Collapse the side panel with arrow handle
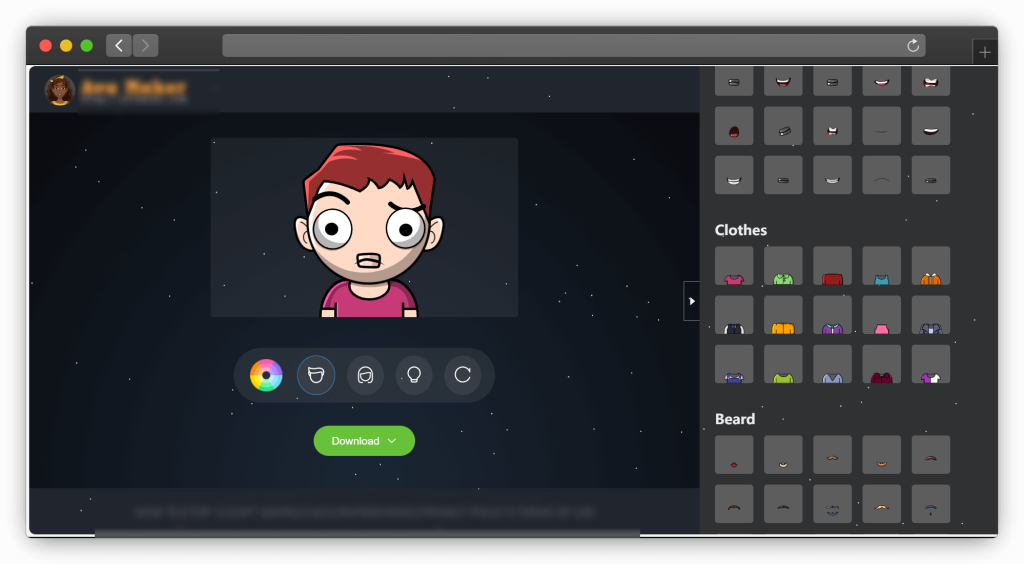 tap(691, 301)
